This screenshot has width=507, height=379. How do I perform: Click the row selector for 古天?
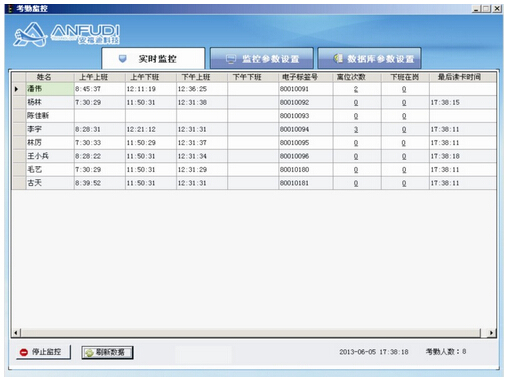[x=19, y=183]
